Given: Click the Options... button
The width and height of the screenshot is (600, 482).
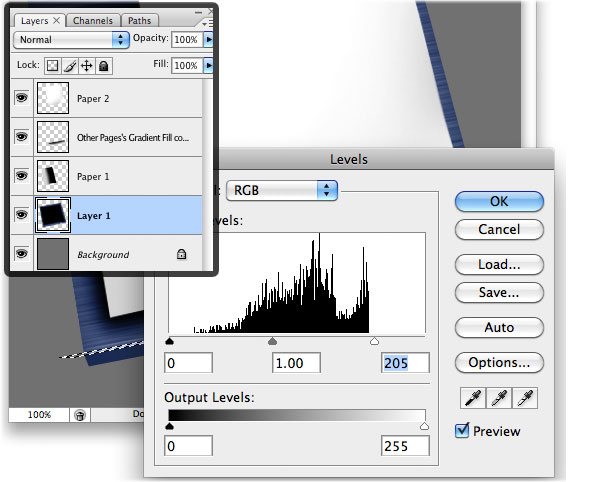Looking at the screenshot, I should (499, 363).
